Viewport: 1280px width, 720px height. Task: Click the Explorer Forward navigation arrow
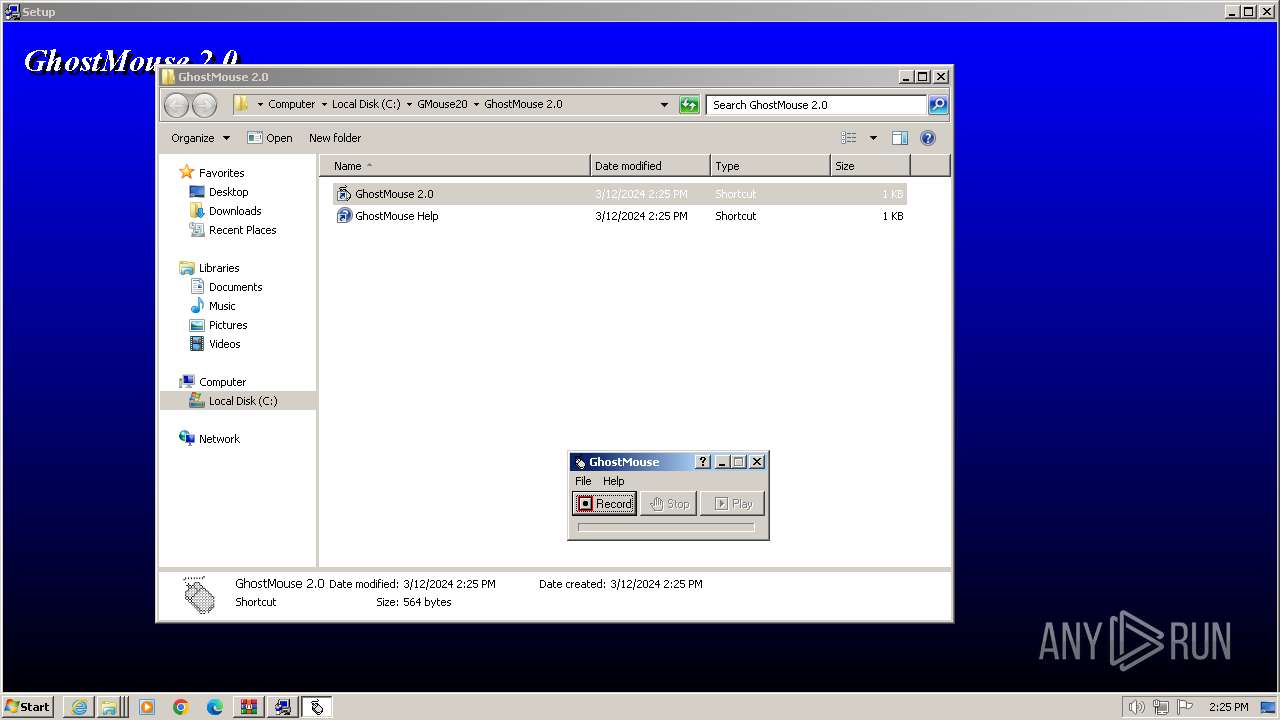pos(204,105)
